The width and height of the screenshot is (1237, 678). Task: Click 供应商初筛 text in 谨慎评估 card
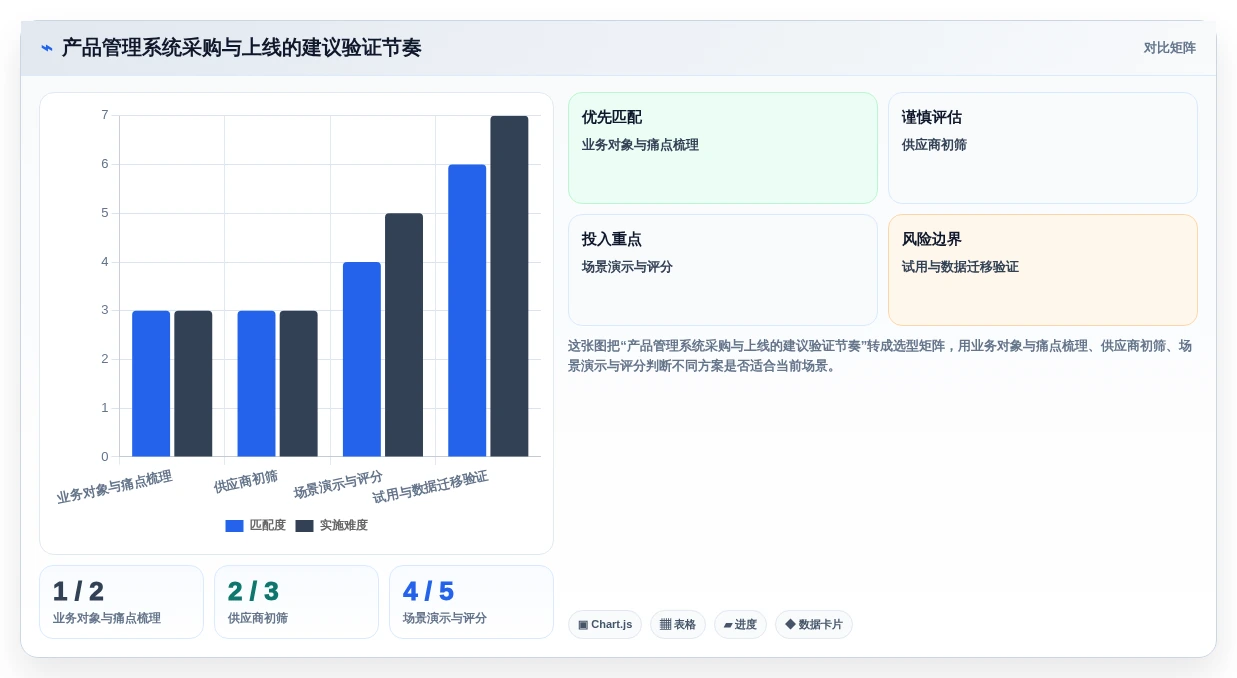[x=934, y=145]
